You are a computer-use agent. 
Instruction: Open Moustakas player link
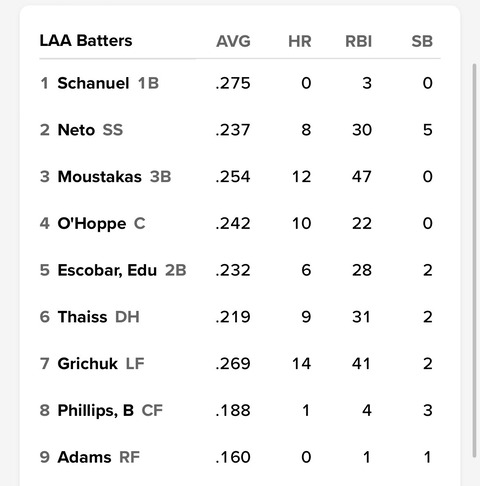(99, 177)
